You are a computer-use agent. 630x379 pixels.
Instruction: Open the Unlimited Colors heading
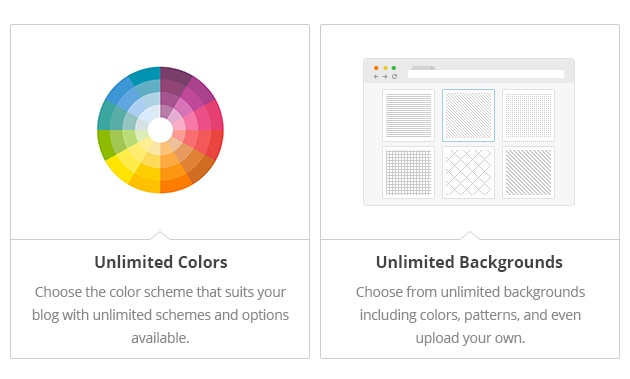161,262
